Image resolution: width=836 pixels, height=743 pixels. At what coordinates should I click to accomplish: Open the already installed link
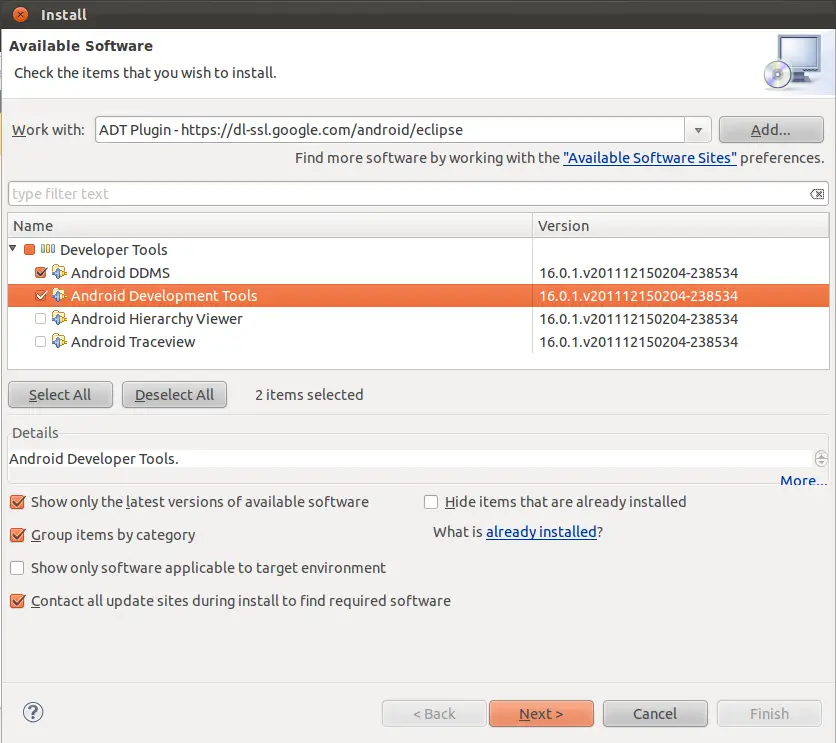[x=541, y=532]
